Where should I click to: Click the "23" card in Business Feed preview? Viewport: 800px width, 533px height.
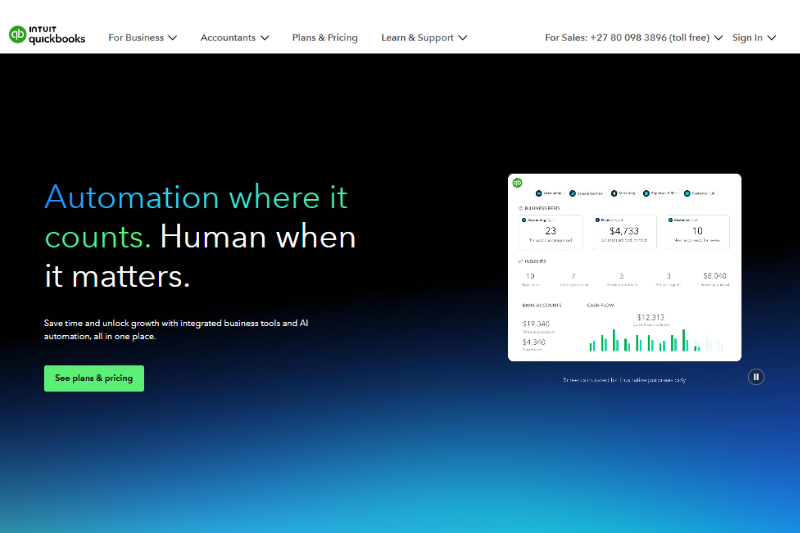[551, 232]
